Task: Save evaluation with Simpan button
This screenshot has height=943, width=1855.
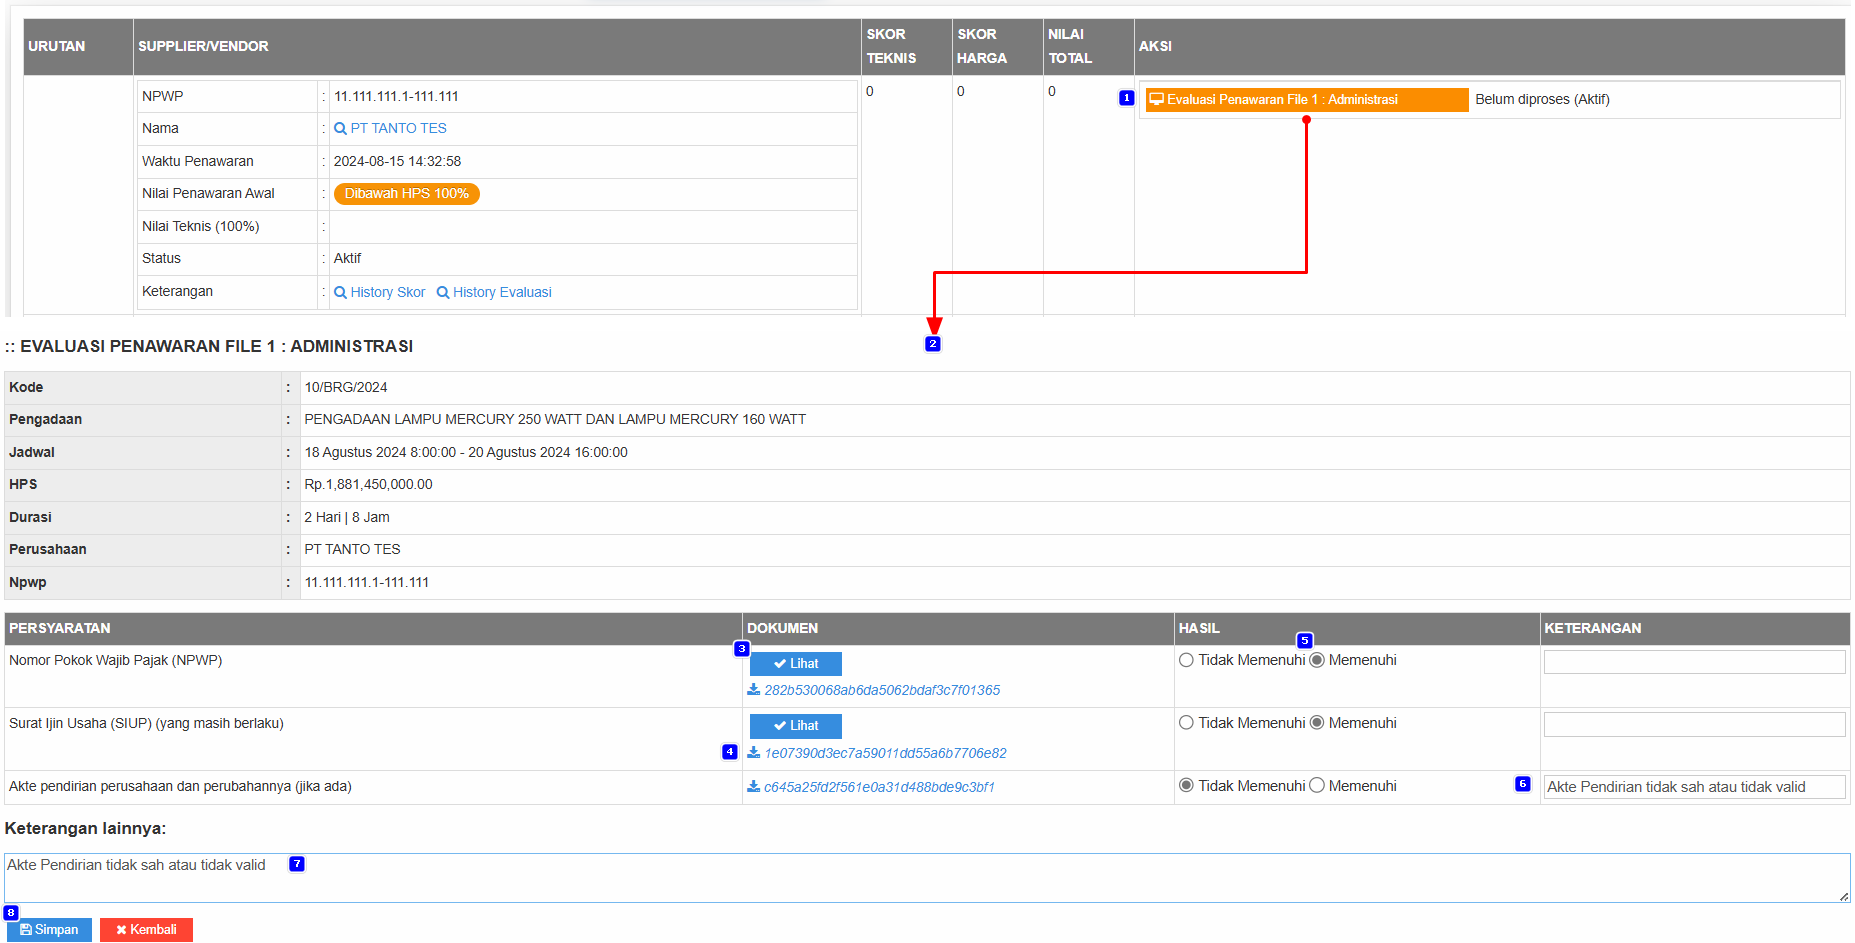Action: (50, 930)
